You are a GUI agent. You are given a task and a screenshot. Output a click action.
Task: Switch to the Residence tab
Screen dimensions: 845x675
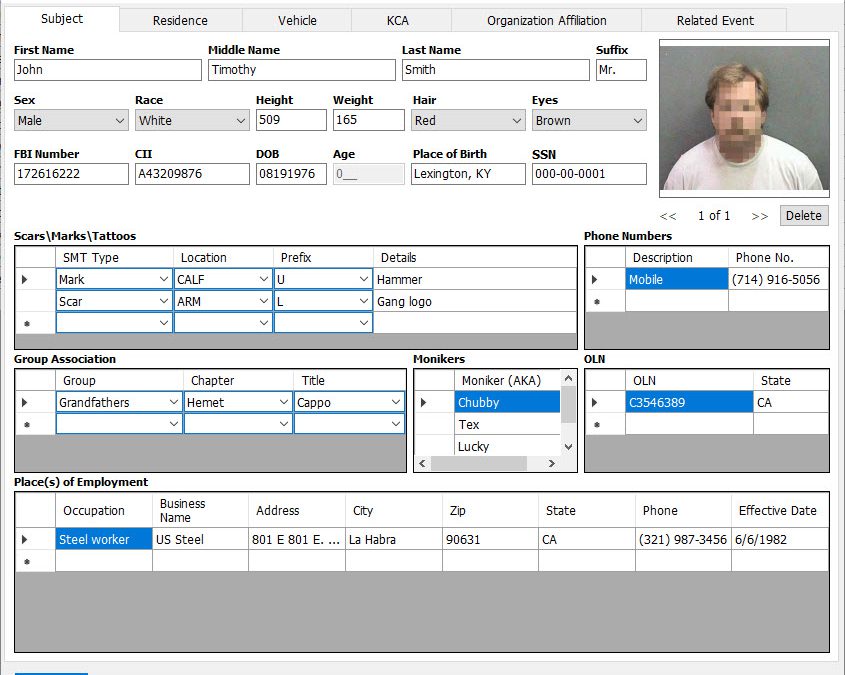[180, 20]
